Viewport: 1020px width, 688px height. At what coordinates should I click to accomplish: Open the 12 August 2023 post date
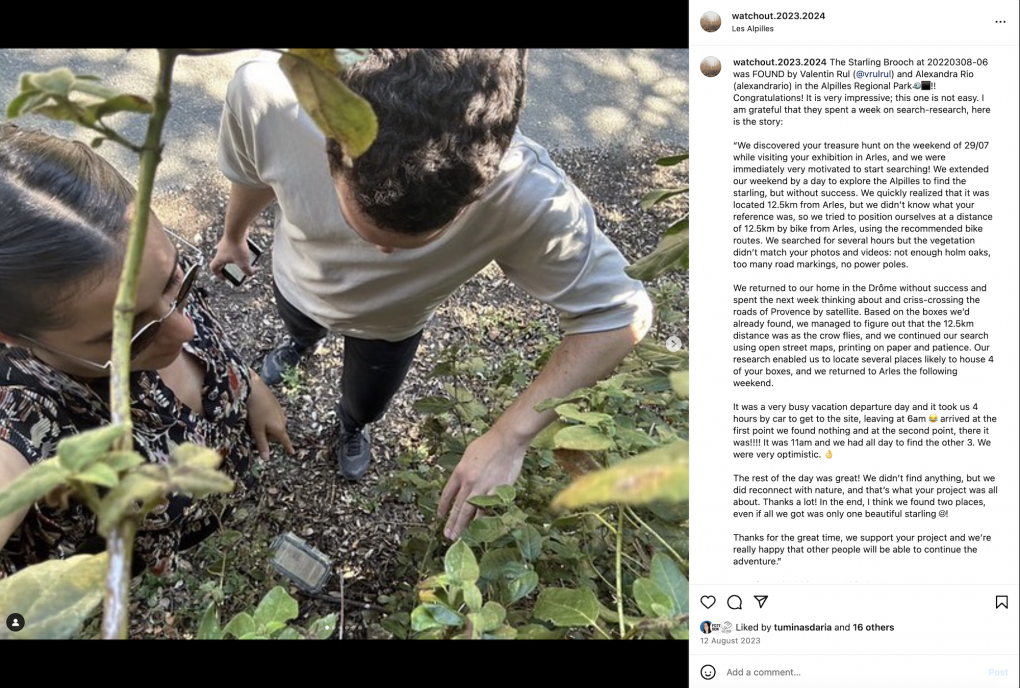[730, 641]
